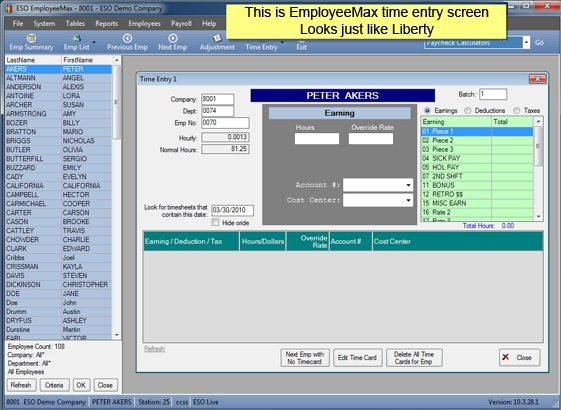561x410 pixels.
Task: Click the earnings list scroll up arrow
Action: [x=538, y=122]
